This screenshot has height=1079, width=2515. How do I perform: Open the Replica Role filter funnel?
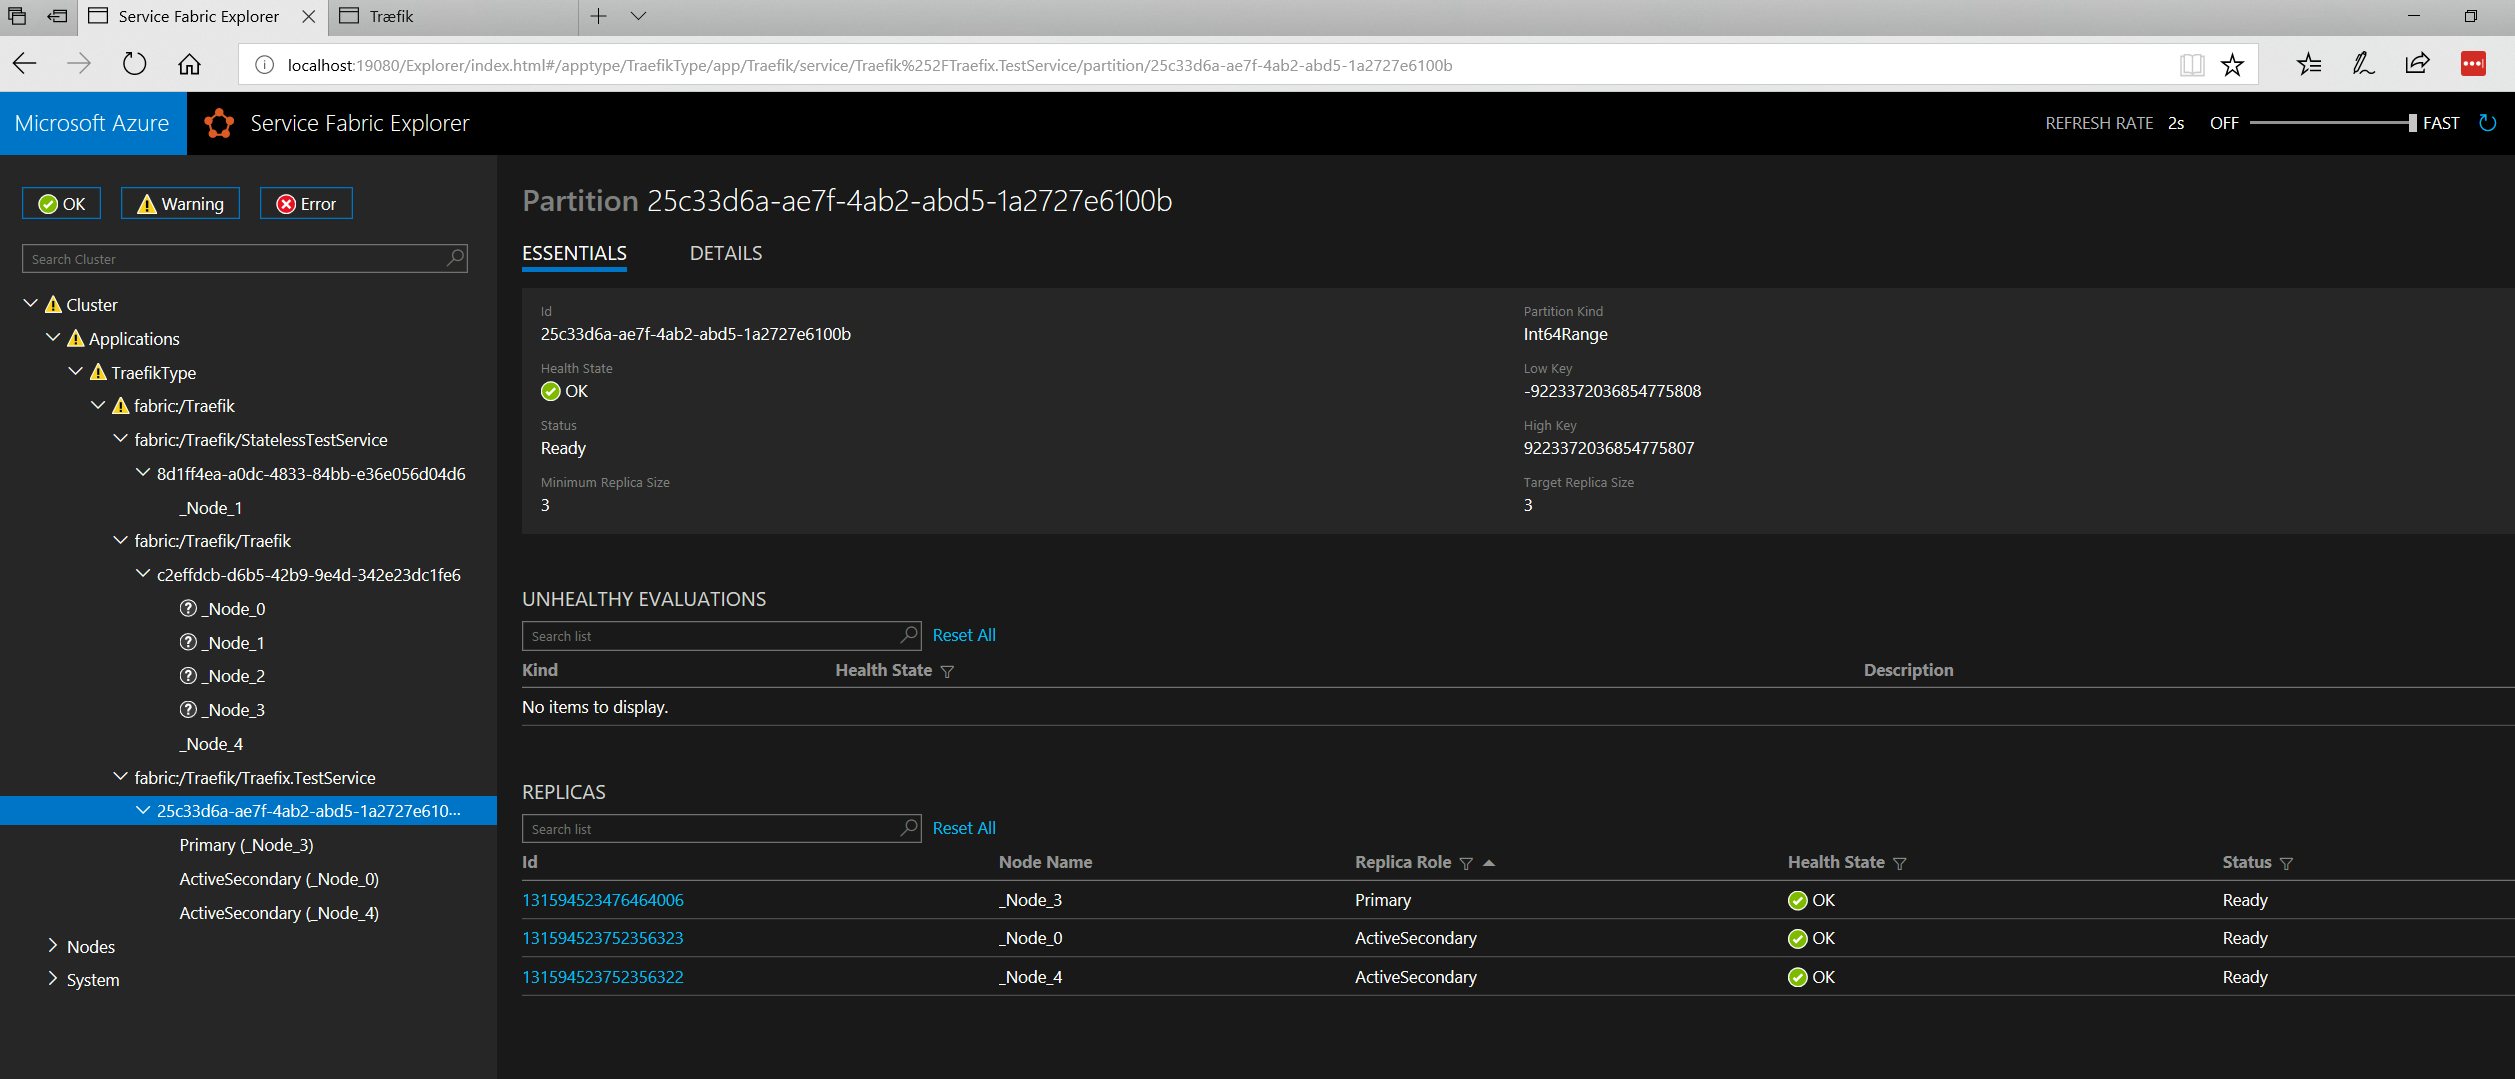(x=1466, y=863)
